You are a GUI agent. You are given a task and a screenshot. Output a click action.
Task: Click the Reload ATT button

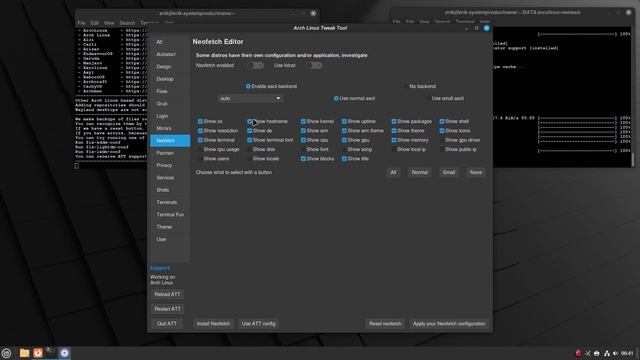167,294
